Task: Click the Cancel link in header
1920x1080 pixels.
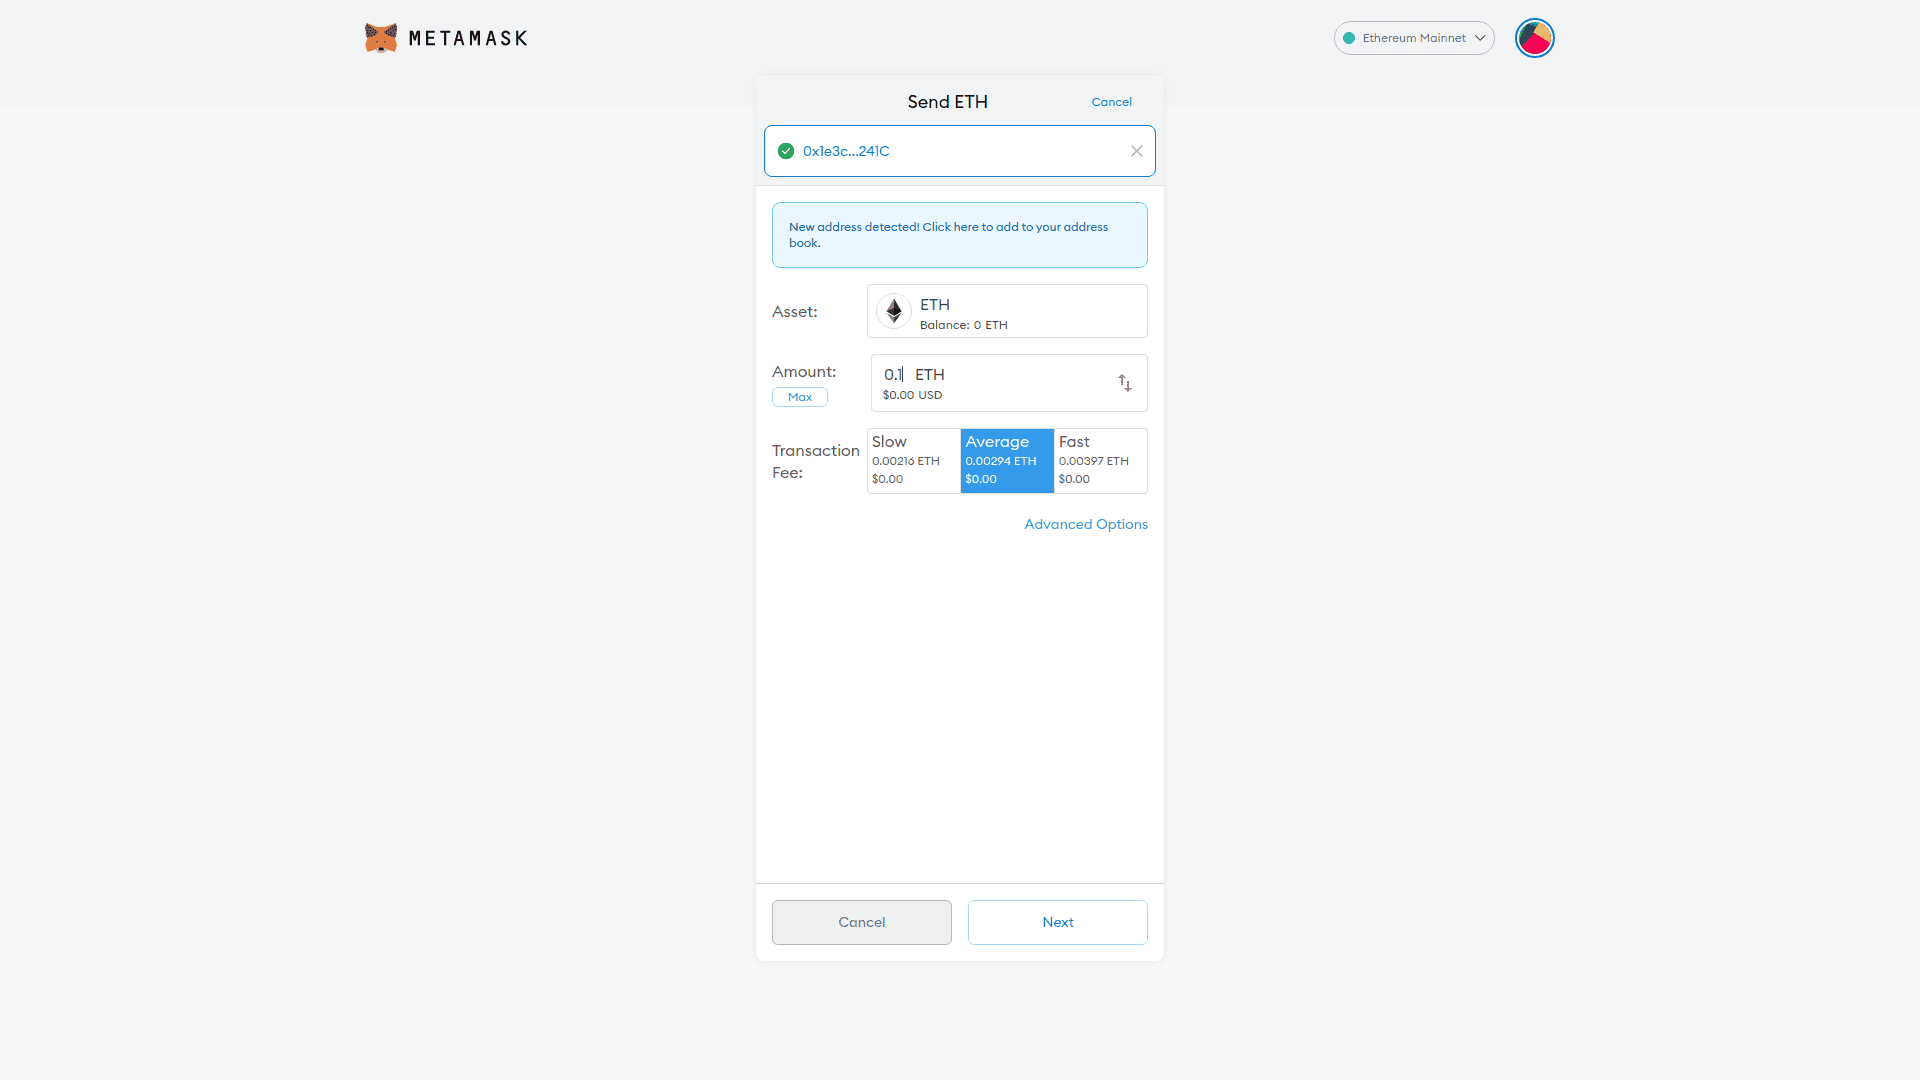Action: click(x=1111, y=102)
